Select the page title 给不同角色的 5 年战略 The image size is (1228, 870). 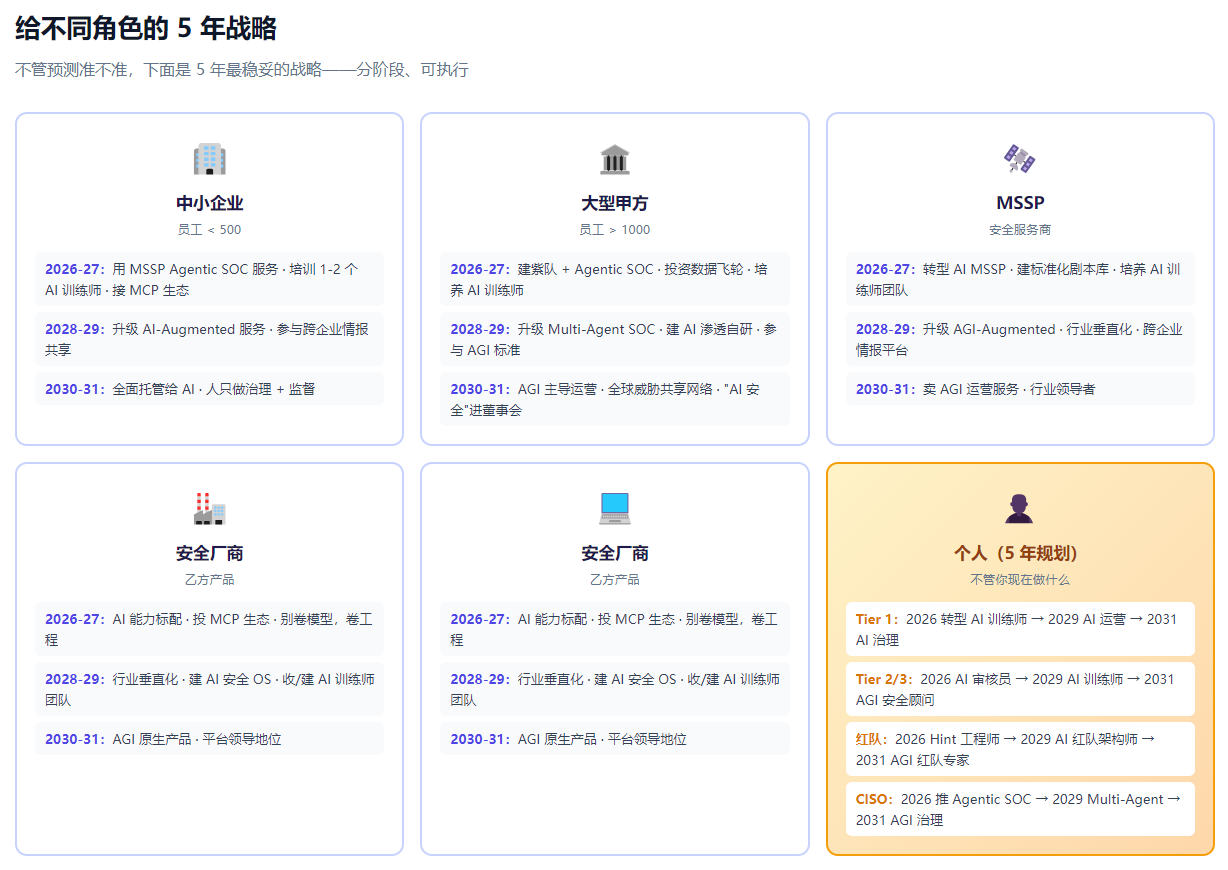tap(146, 28)
